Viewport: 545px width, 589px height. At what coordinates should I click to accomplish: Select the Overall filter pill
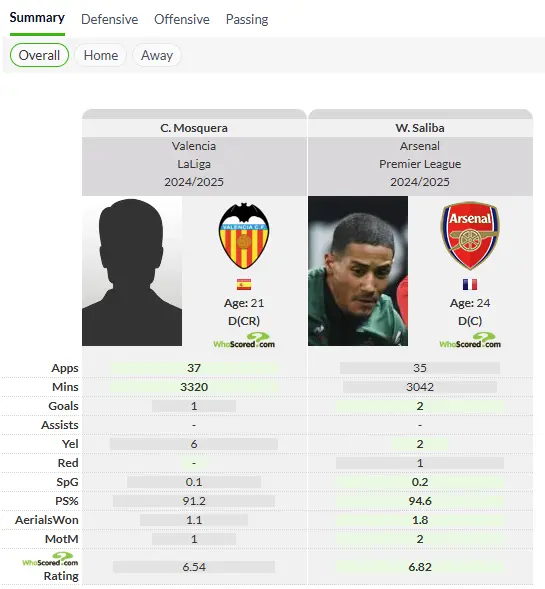coord(39,55)
